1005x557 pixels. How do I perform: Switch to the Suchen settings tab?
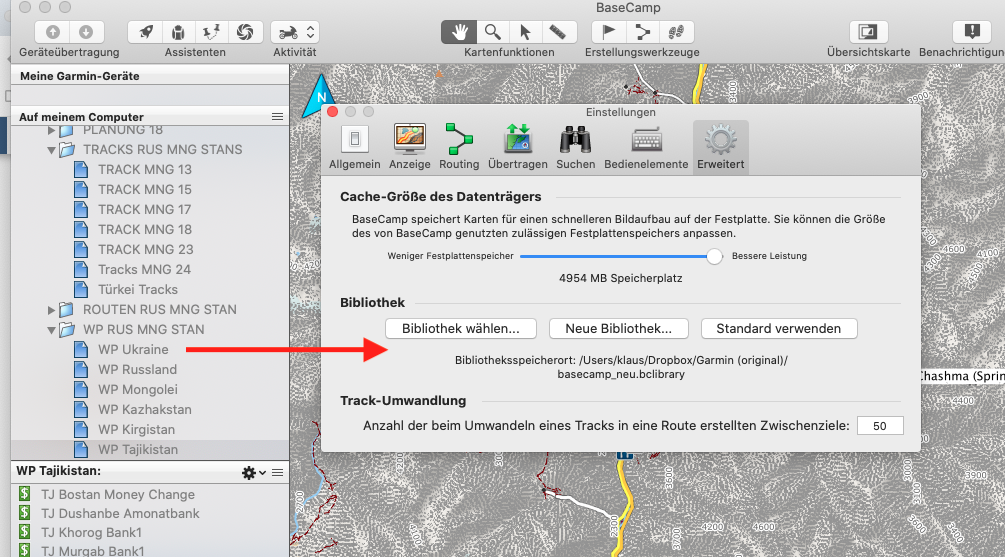[x=576, y=147]
